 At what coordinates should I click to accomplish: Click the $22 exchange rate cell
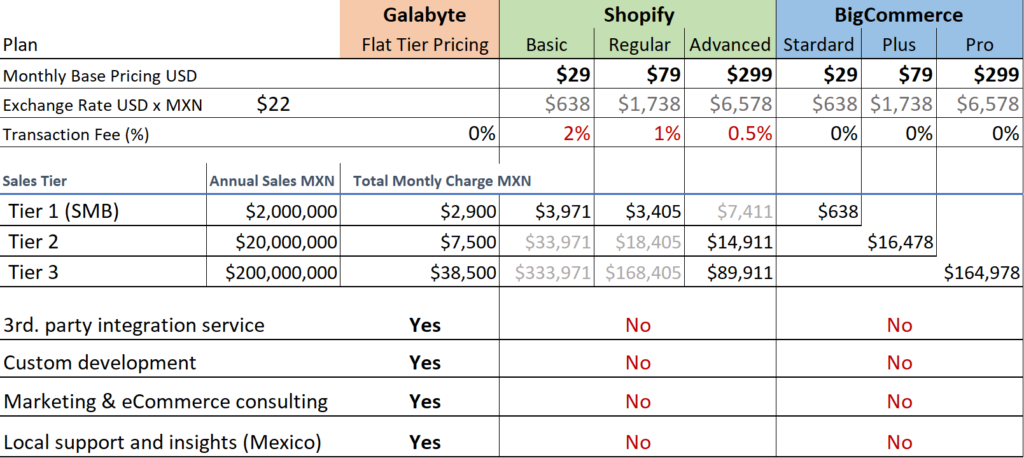click(274, 104)
